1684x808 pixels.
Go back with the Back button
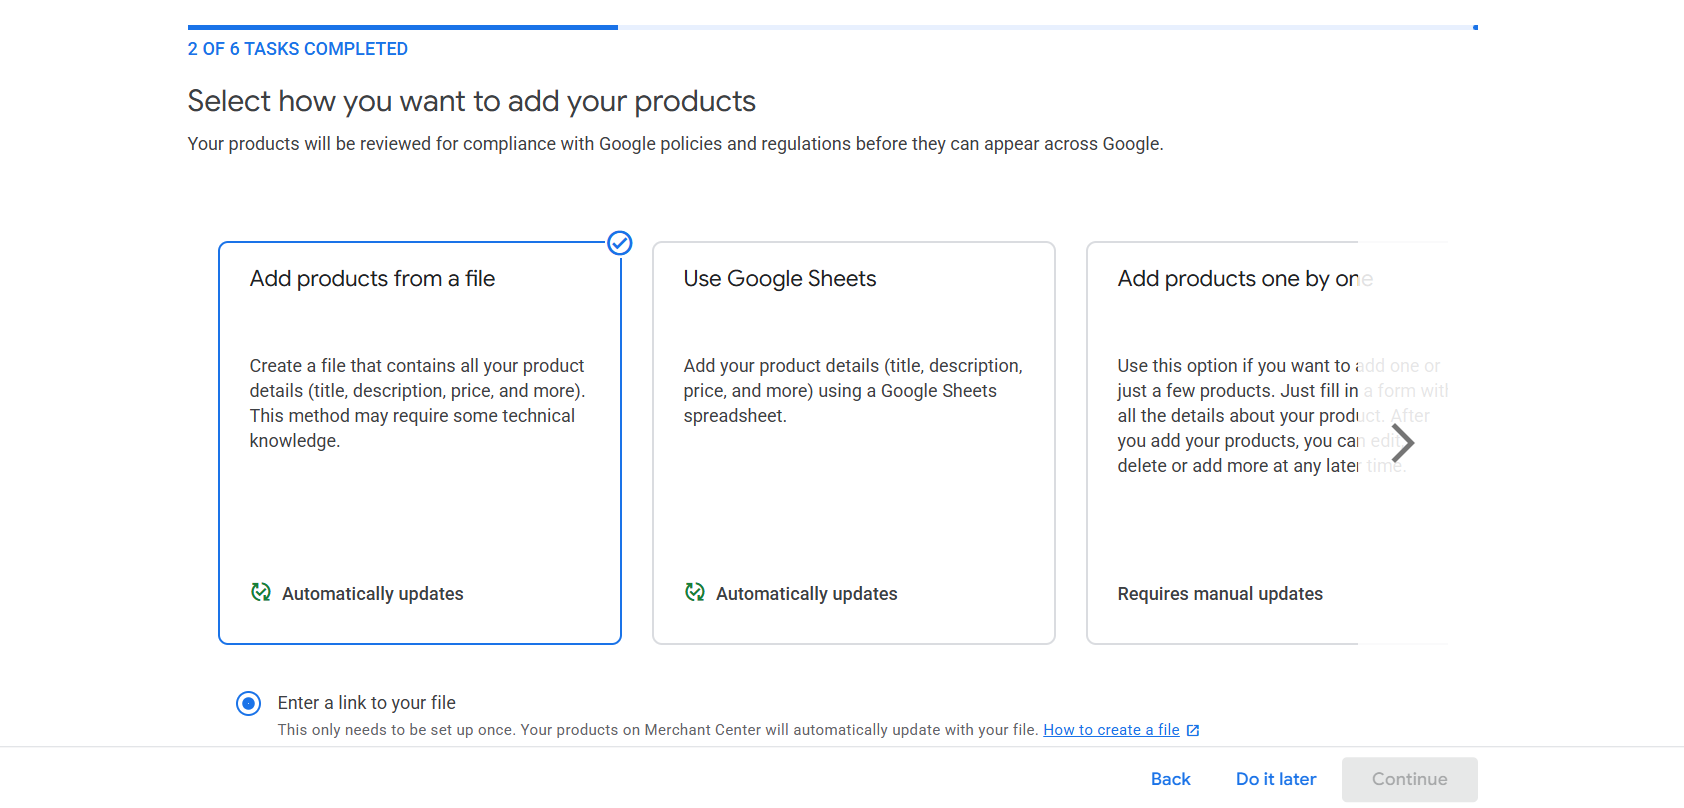1170,779
